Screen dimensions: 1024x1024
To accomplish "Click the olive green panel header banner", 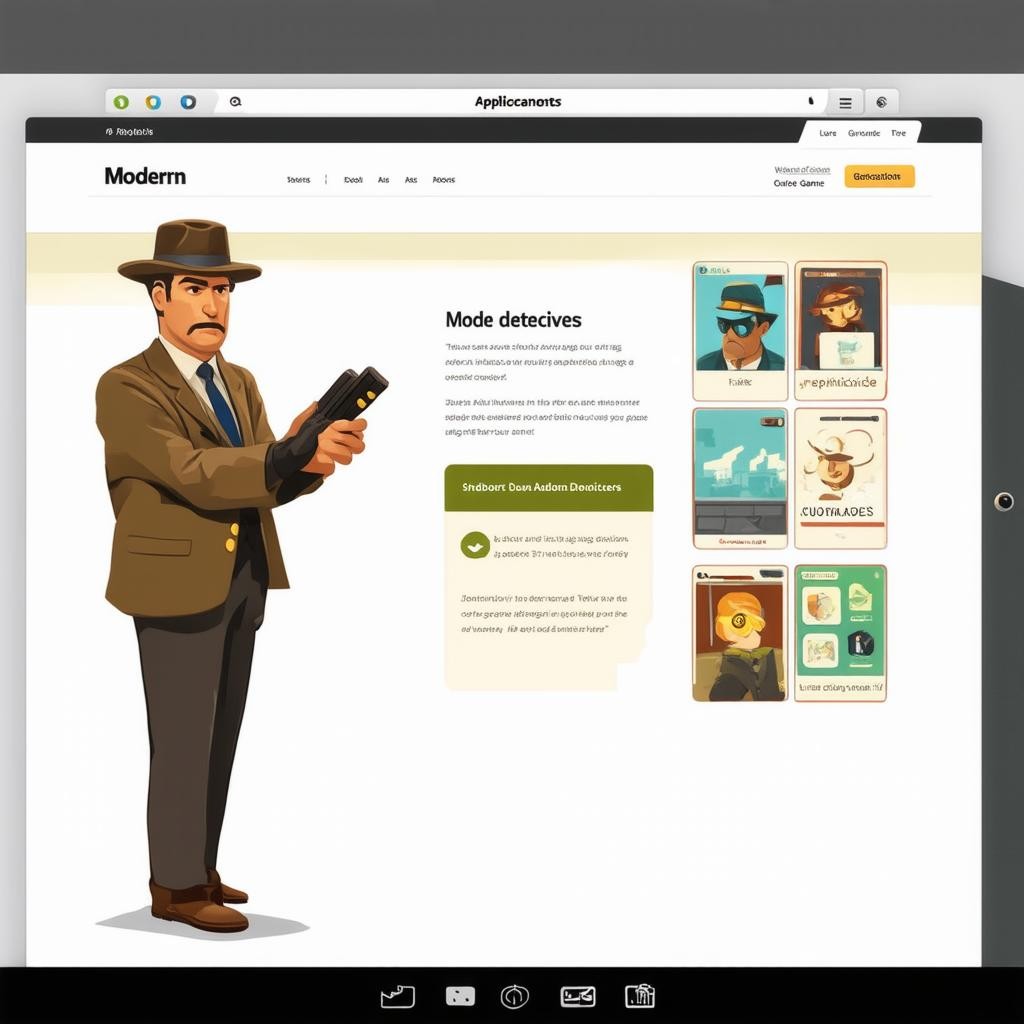I will [x=548, y=488].
